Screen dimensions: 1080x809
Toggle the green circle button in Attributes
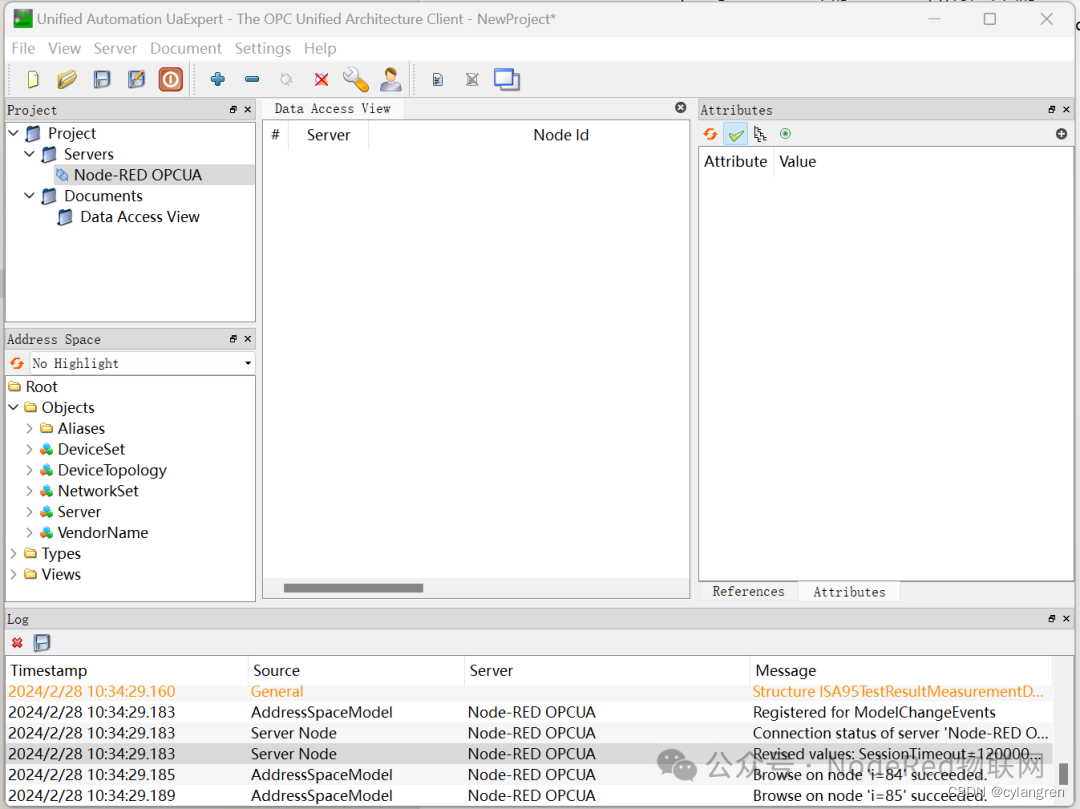point(785,134)
